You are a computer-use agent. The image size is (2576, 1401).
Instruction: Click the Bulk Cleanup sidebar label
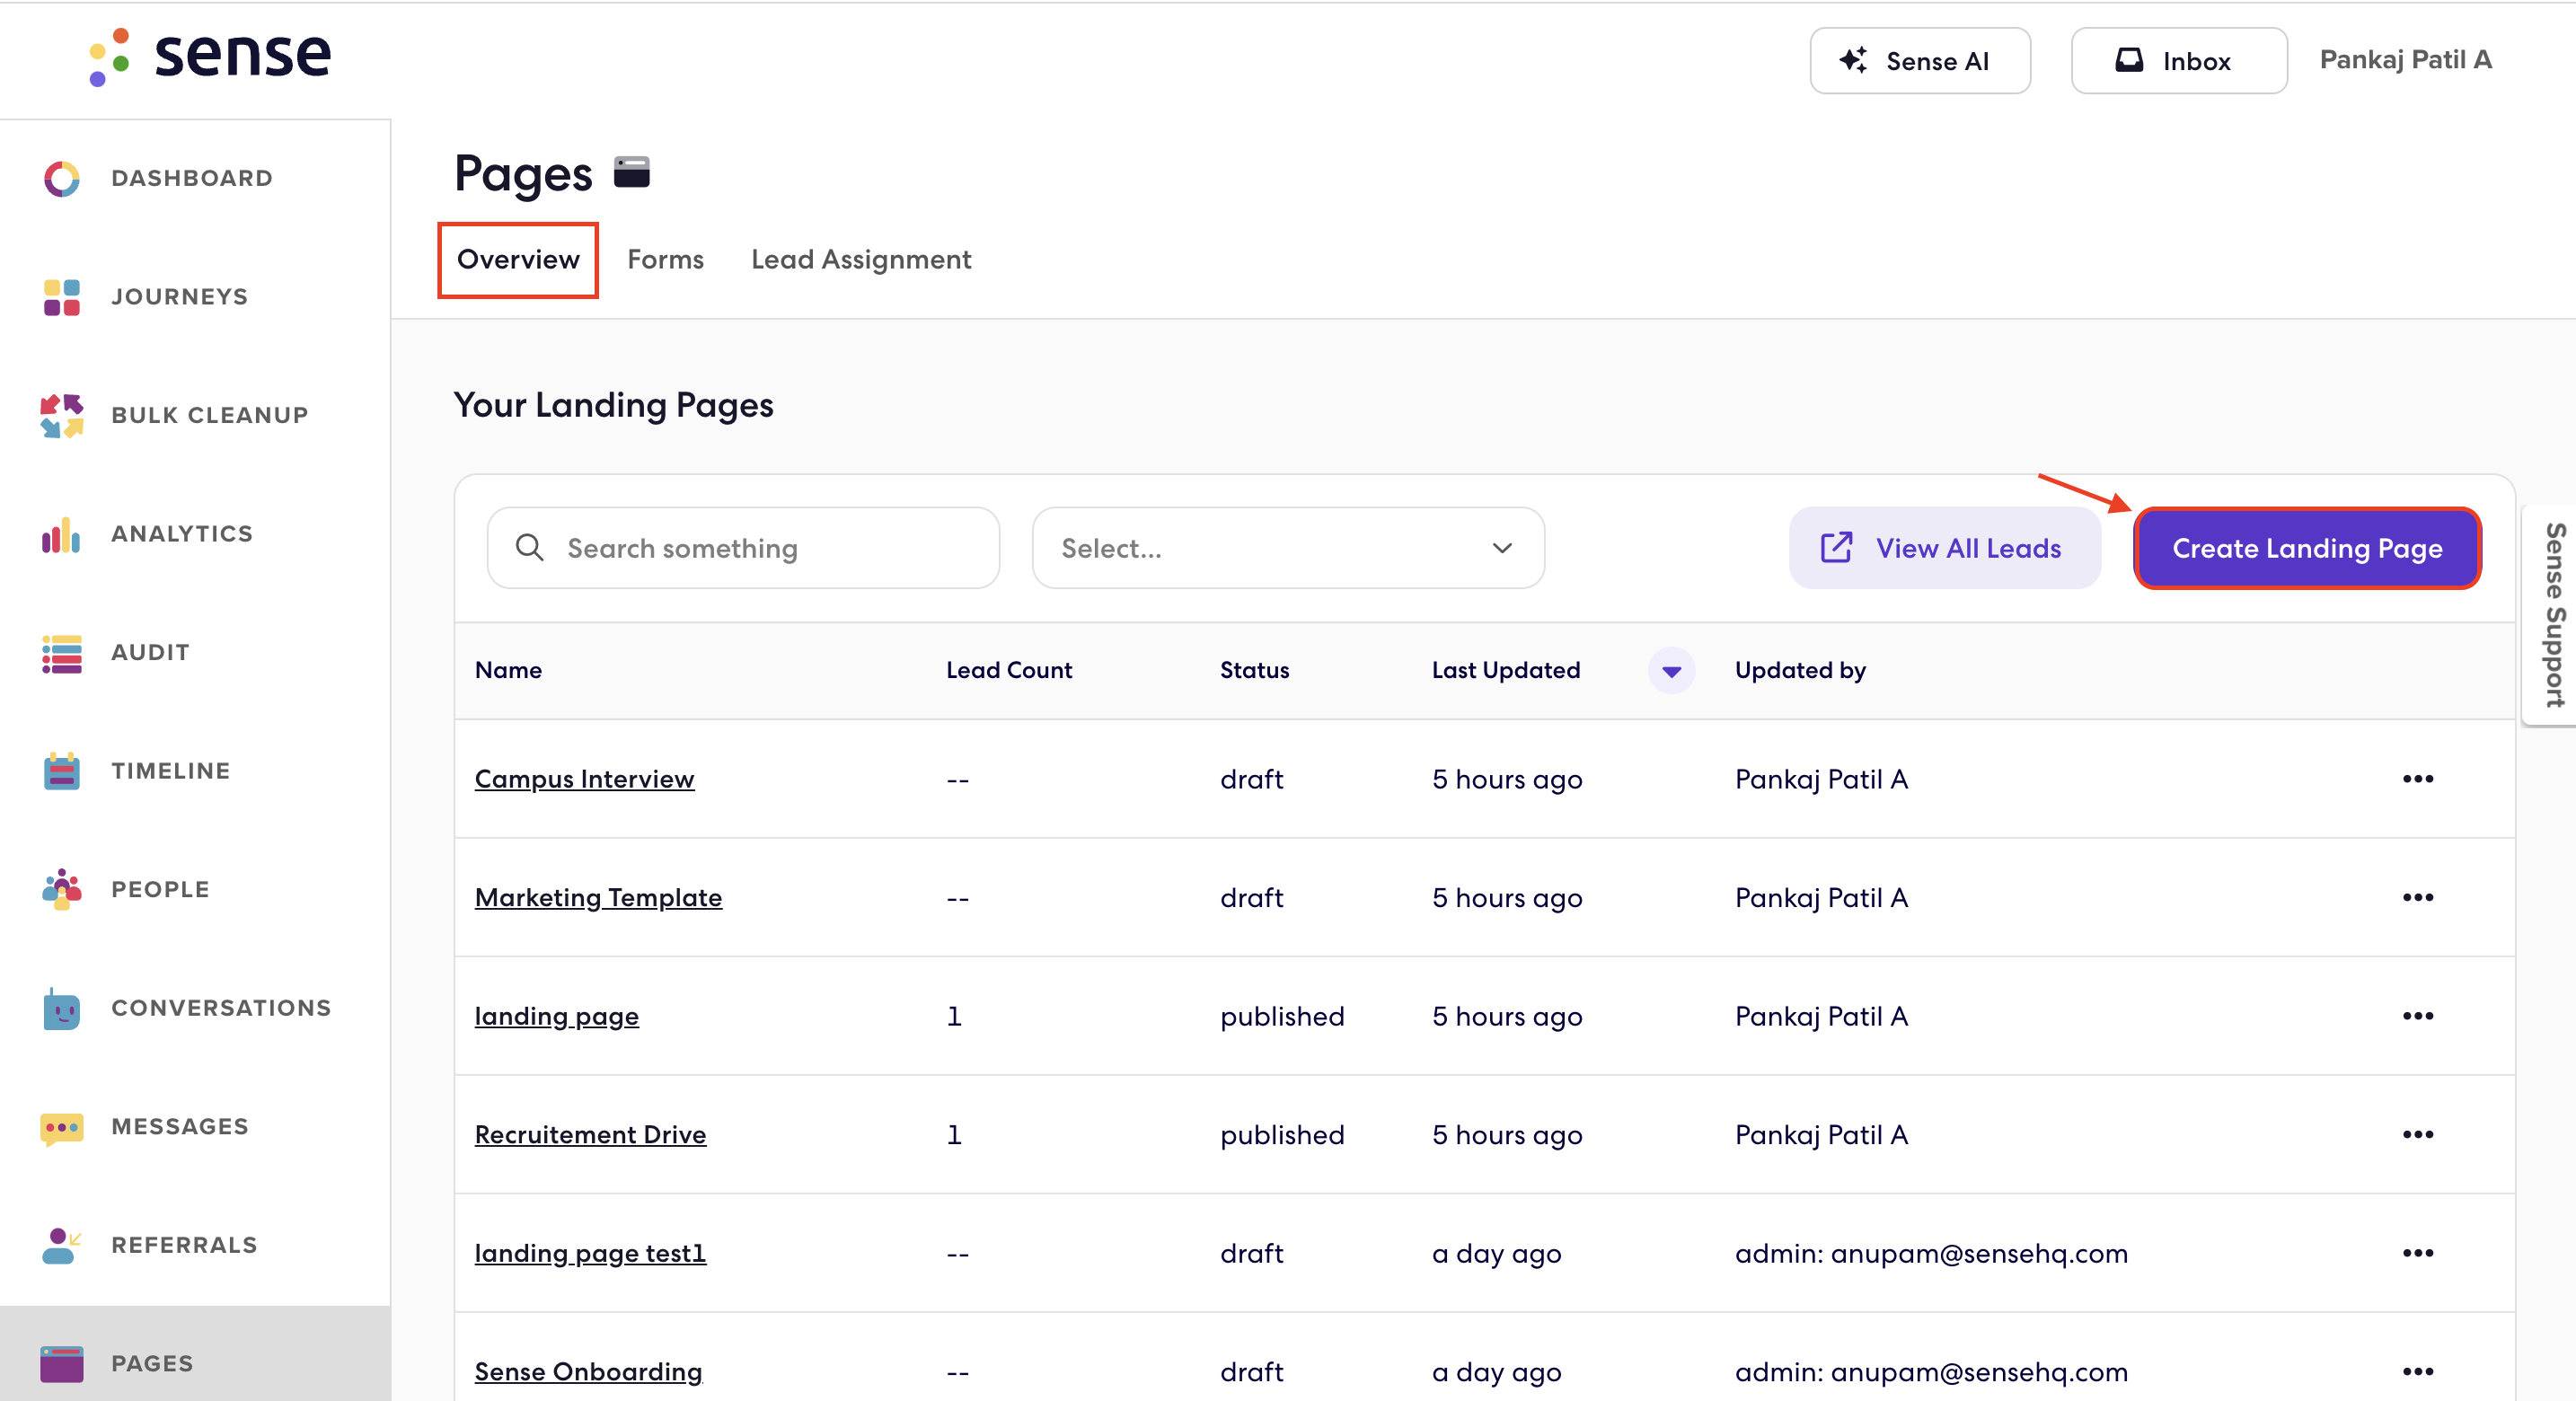(209, 415)
